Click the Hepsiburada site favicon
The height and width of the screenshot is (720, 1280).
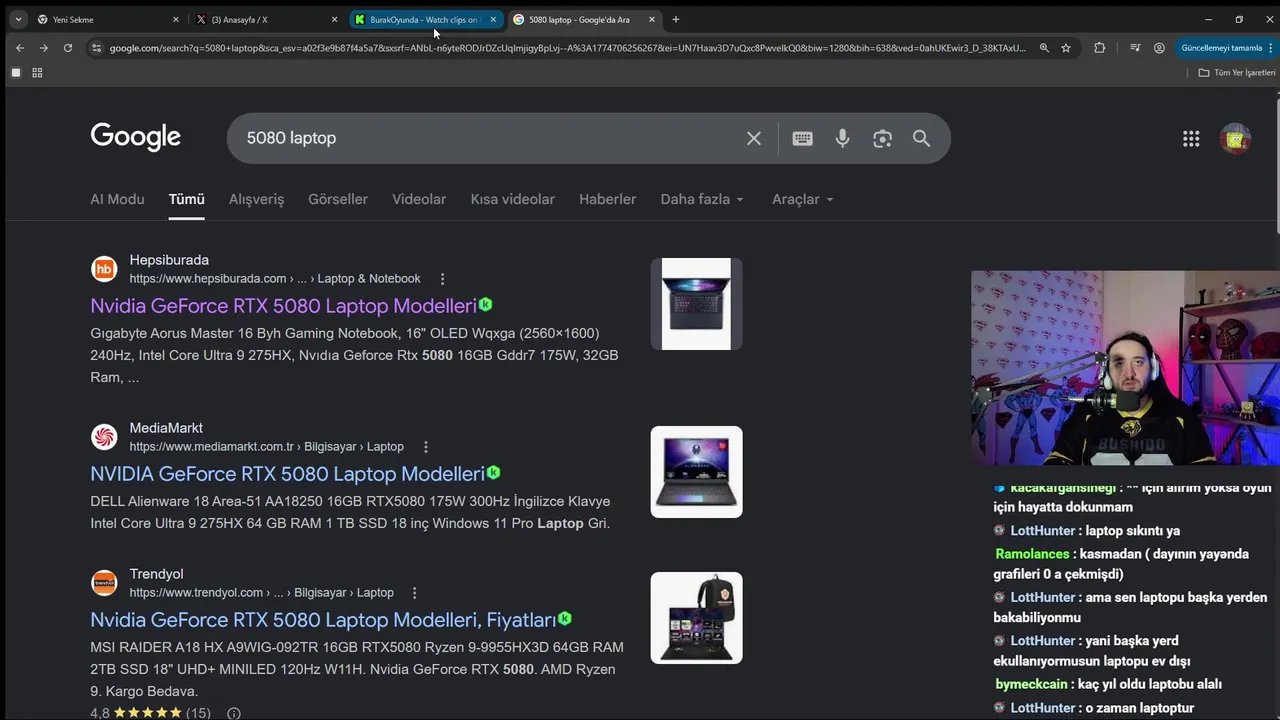click(x=104, y=269)
